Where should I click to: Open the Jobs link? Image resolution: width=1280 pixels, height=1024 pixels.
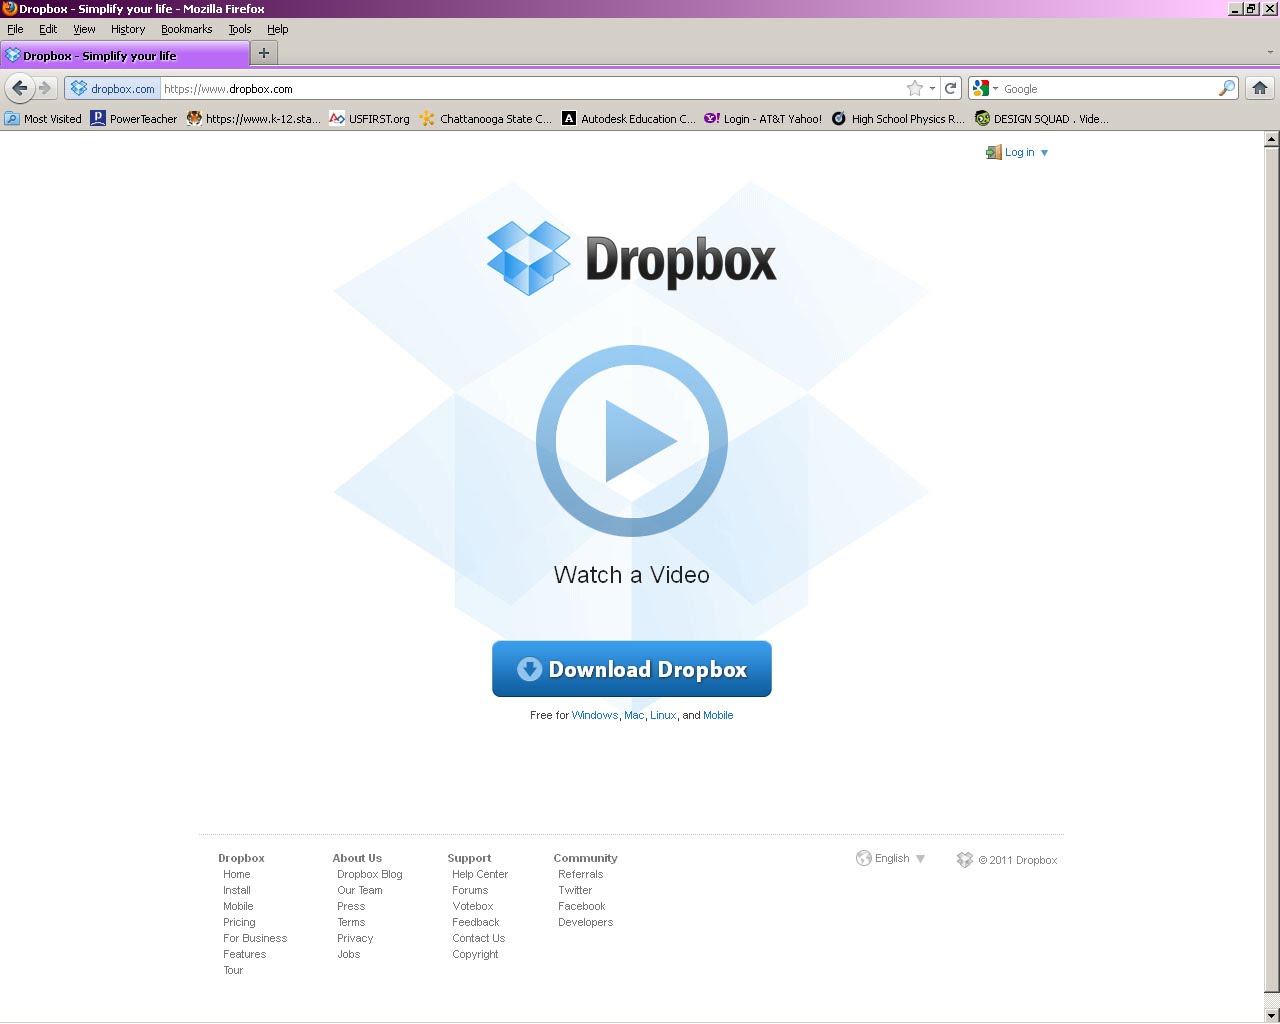[x=349, y=954]
